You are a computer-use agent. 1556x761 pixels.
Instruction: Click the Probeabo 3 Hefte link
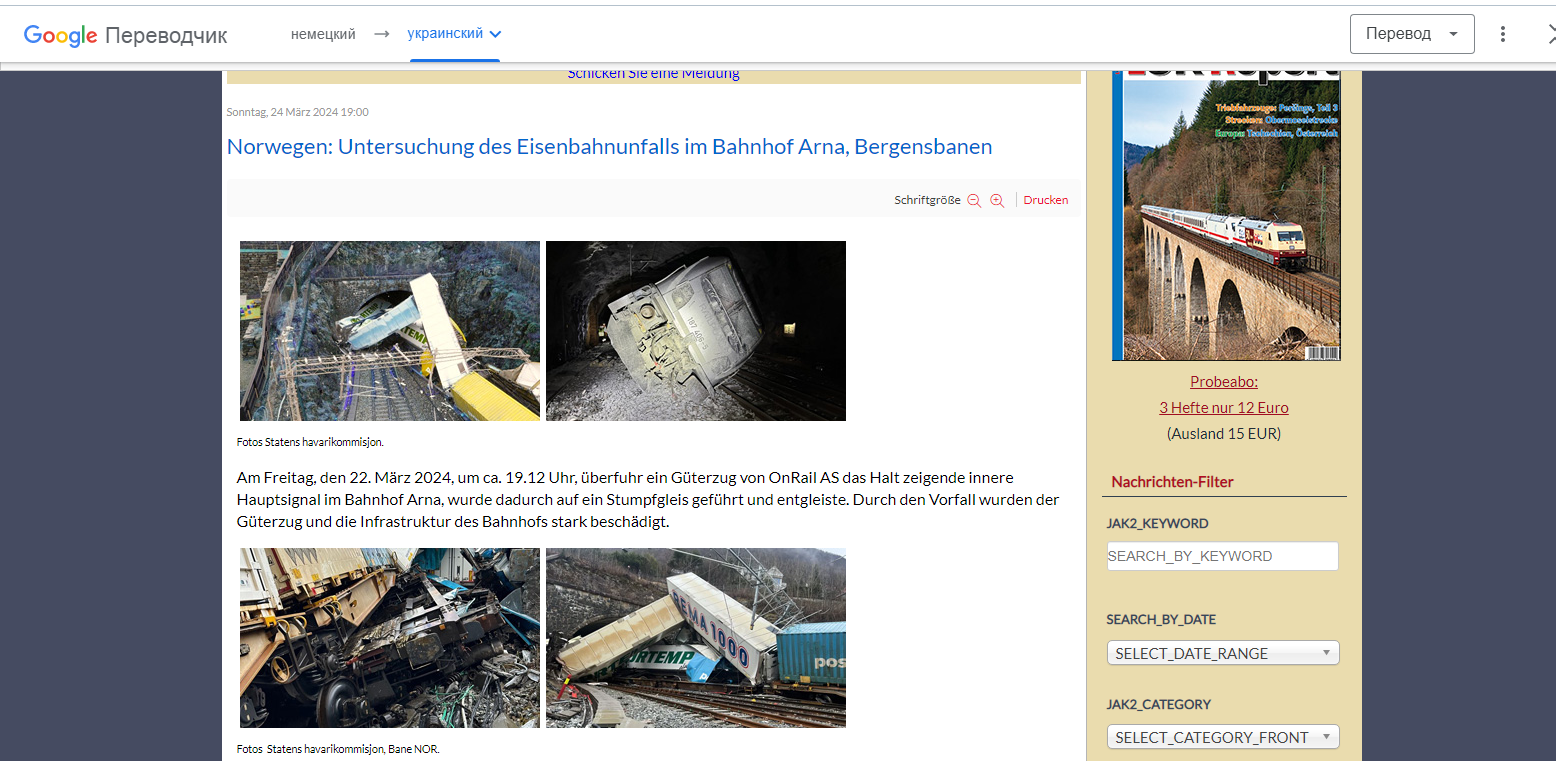(x=1224, y=395)
